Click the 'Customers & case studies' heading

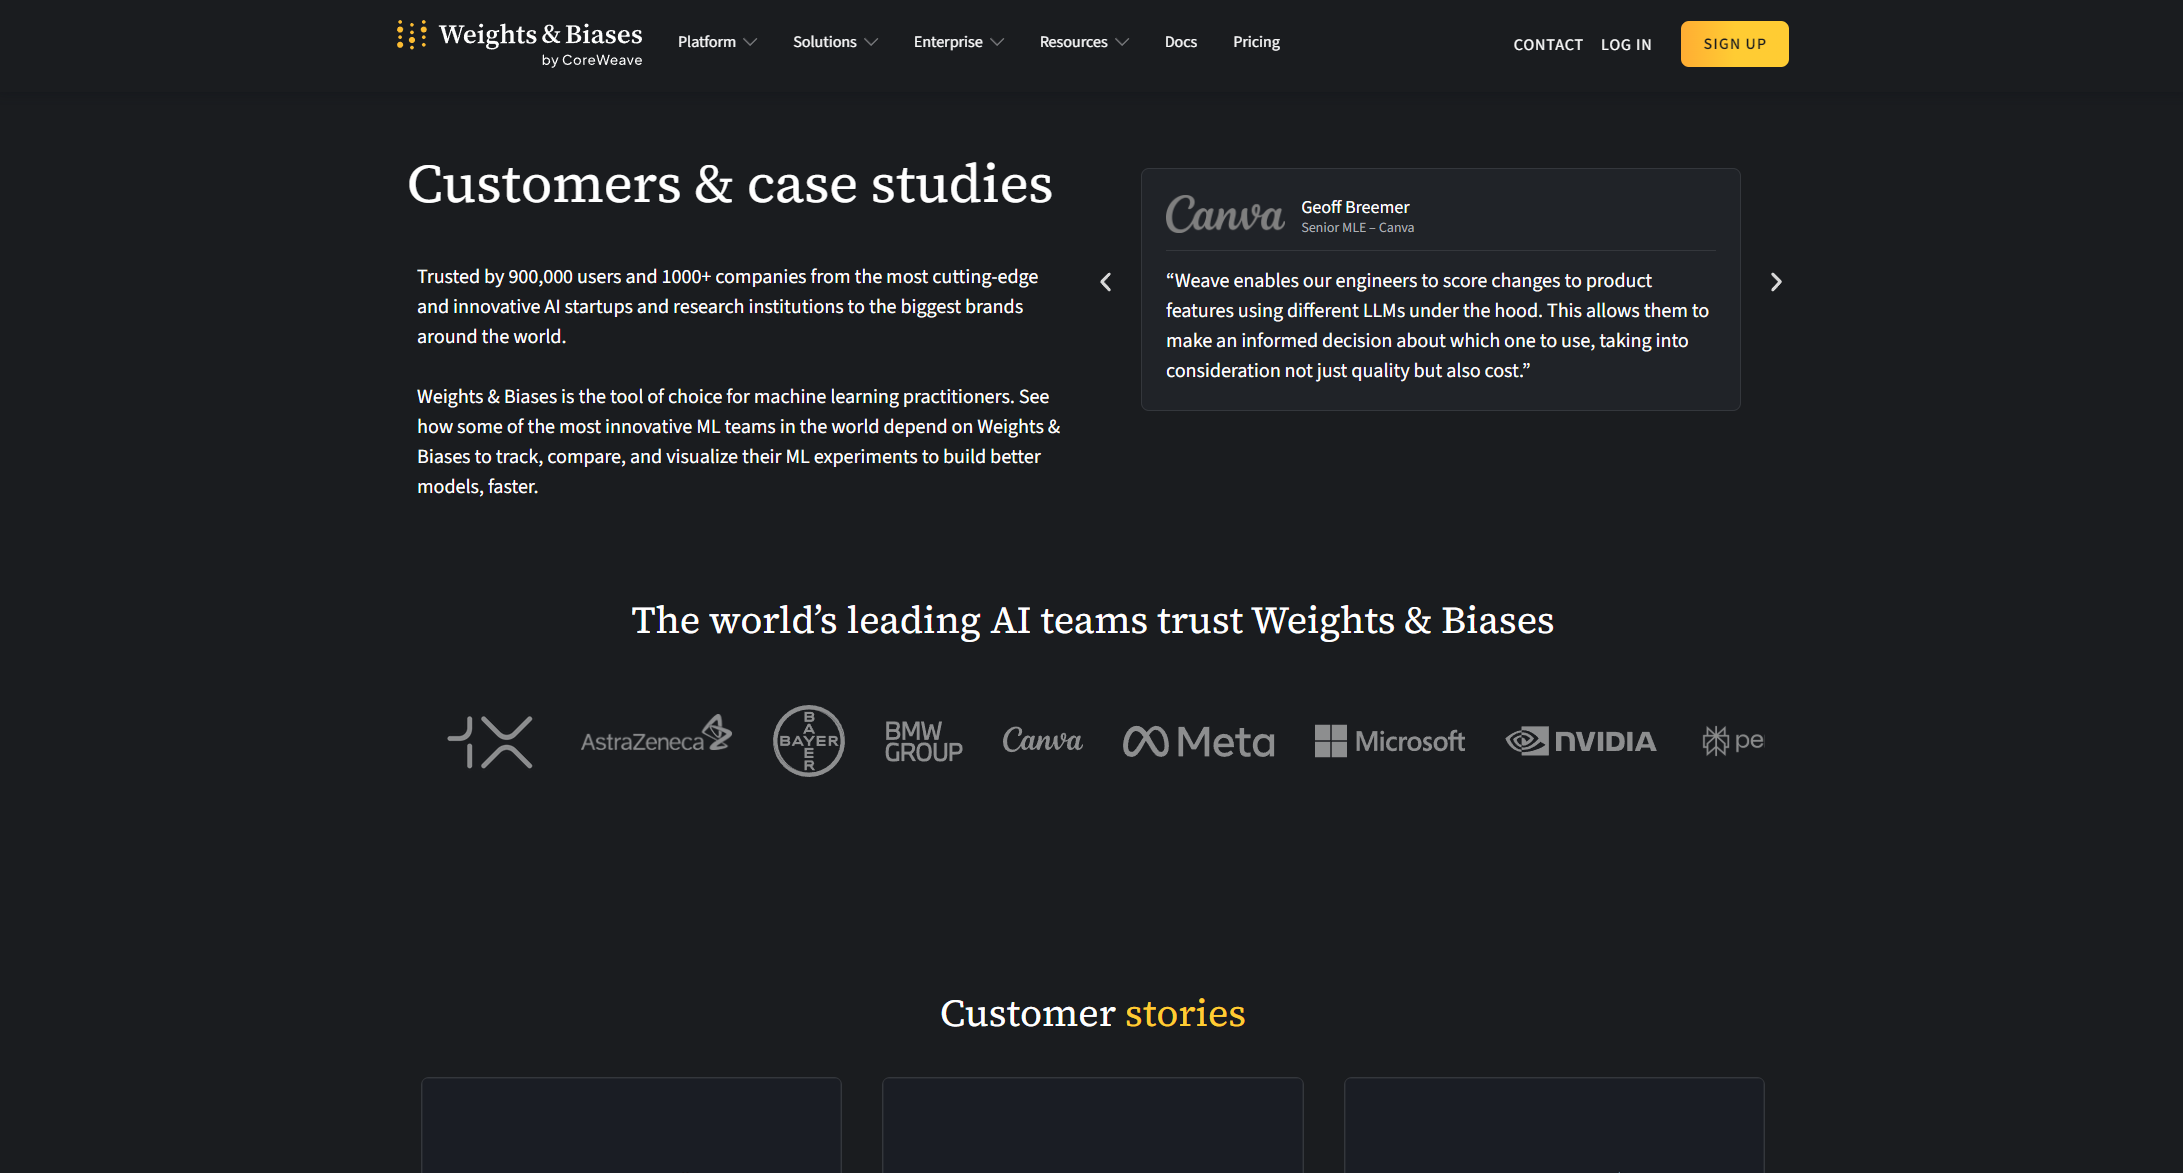click(x=730, y=184)
